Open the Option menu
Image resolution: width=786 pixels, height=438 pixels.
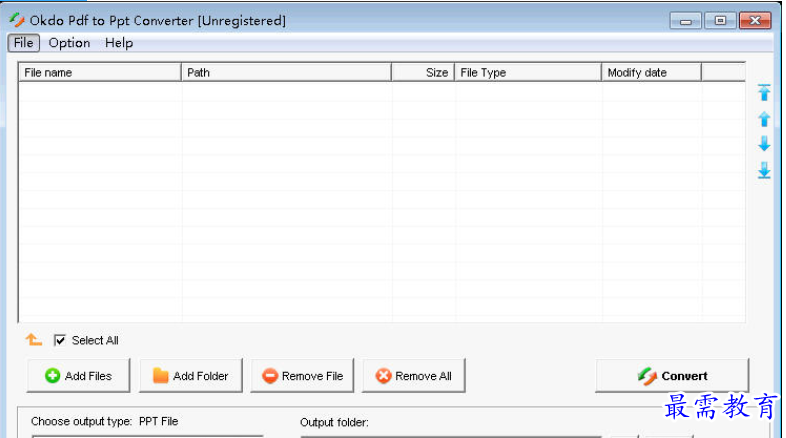click(69, 43)
